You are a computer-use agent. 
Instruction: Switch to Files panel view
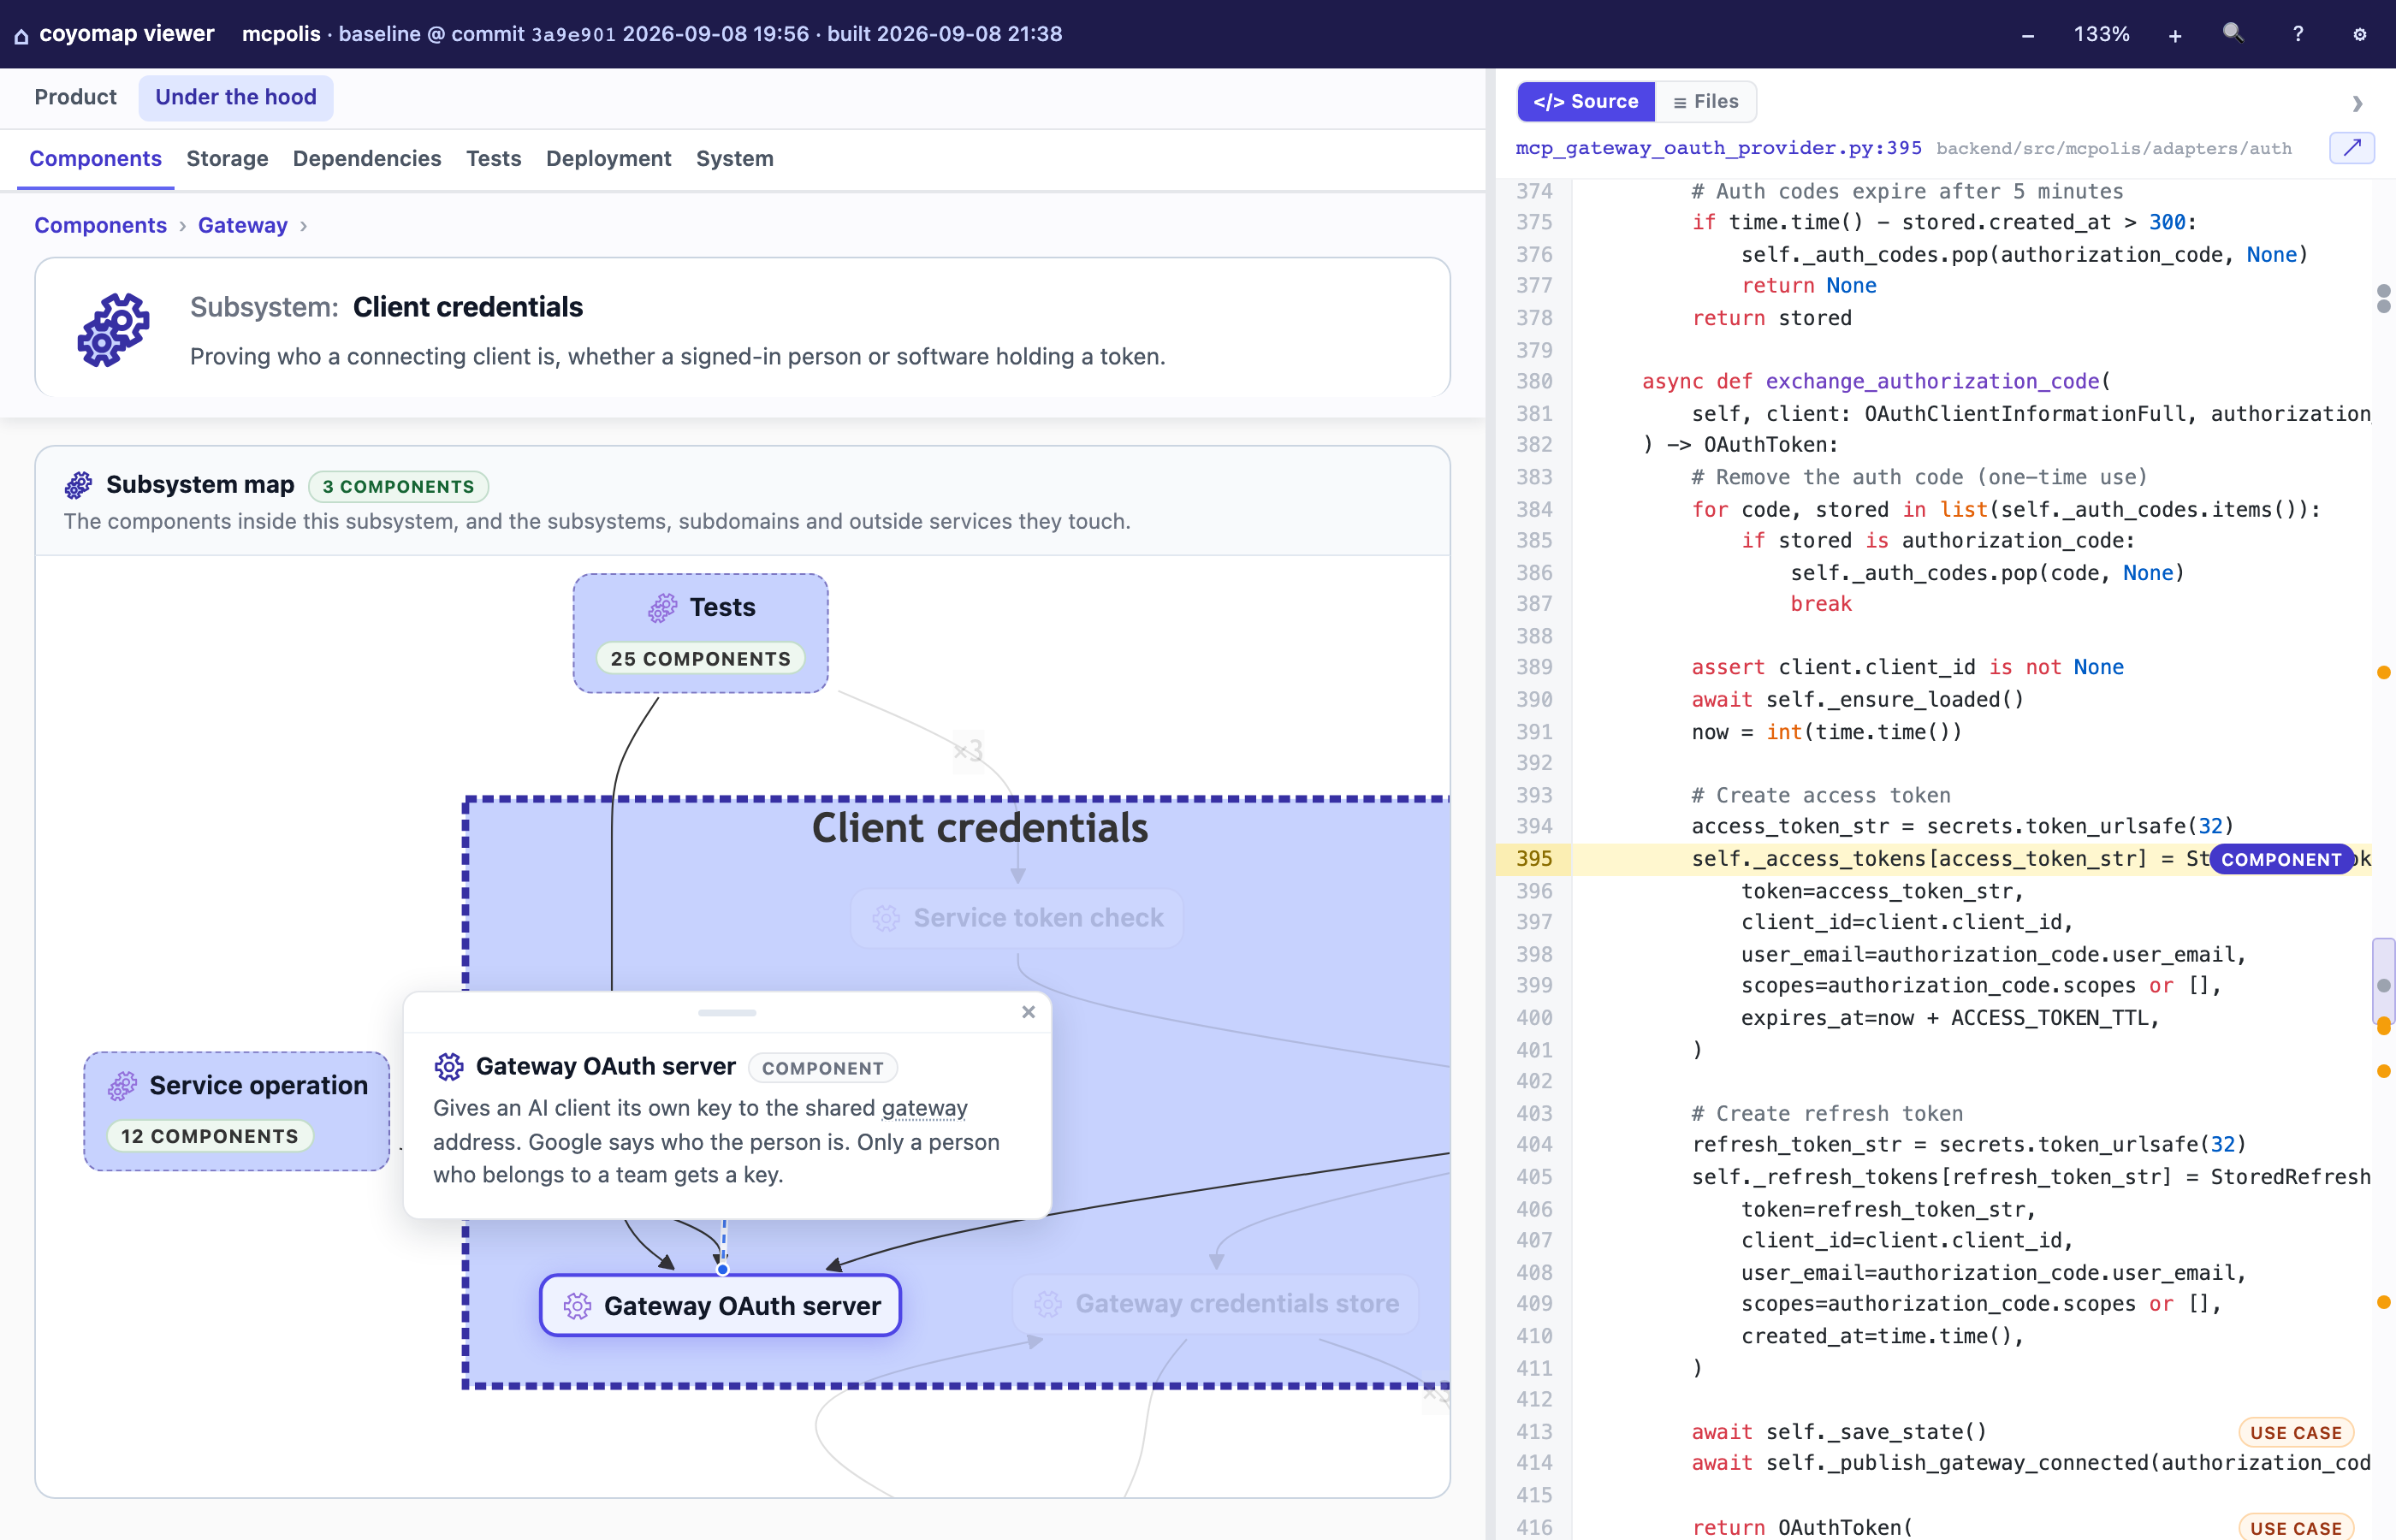click(1705, 101)
